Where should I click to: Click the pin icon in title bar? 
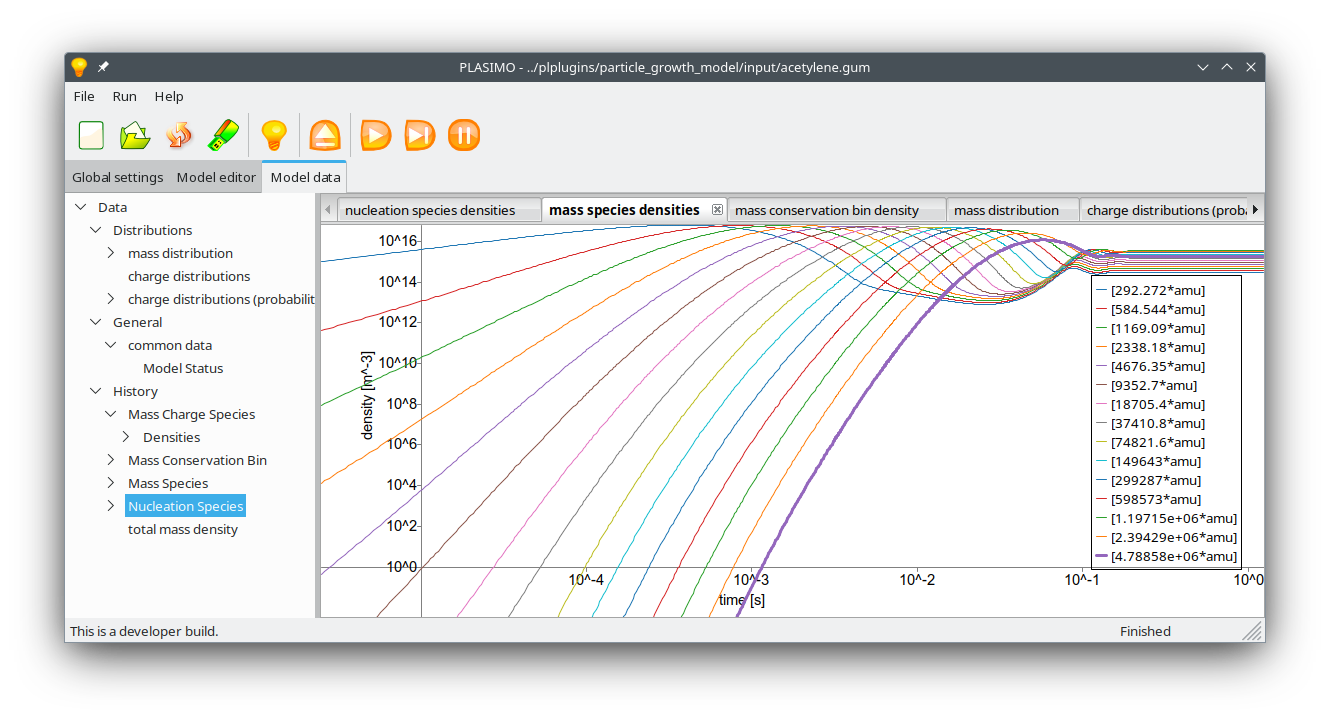[x=103, y=67]
